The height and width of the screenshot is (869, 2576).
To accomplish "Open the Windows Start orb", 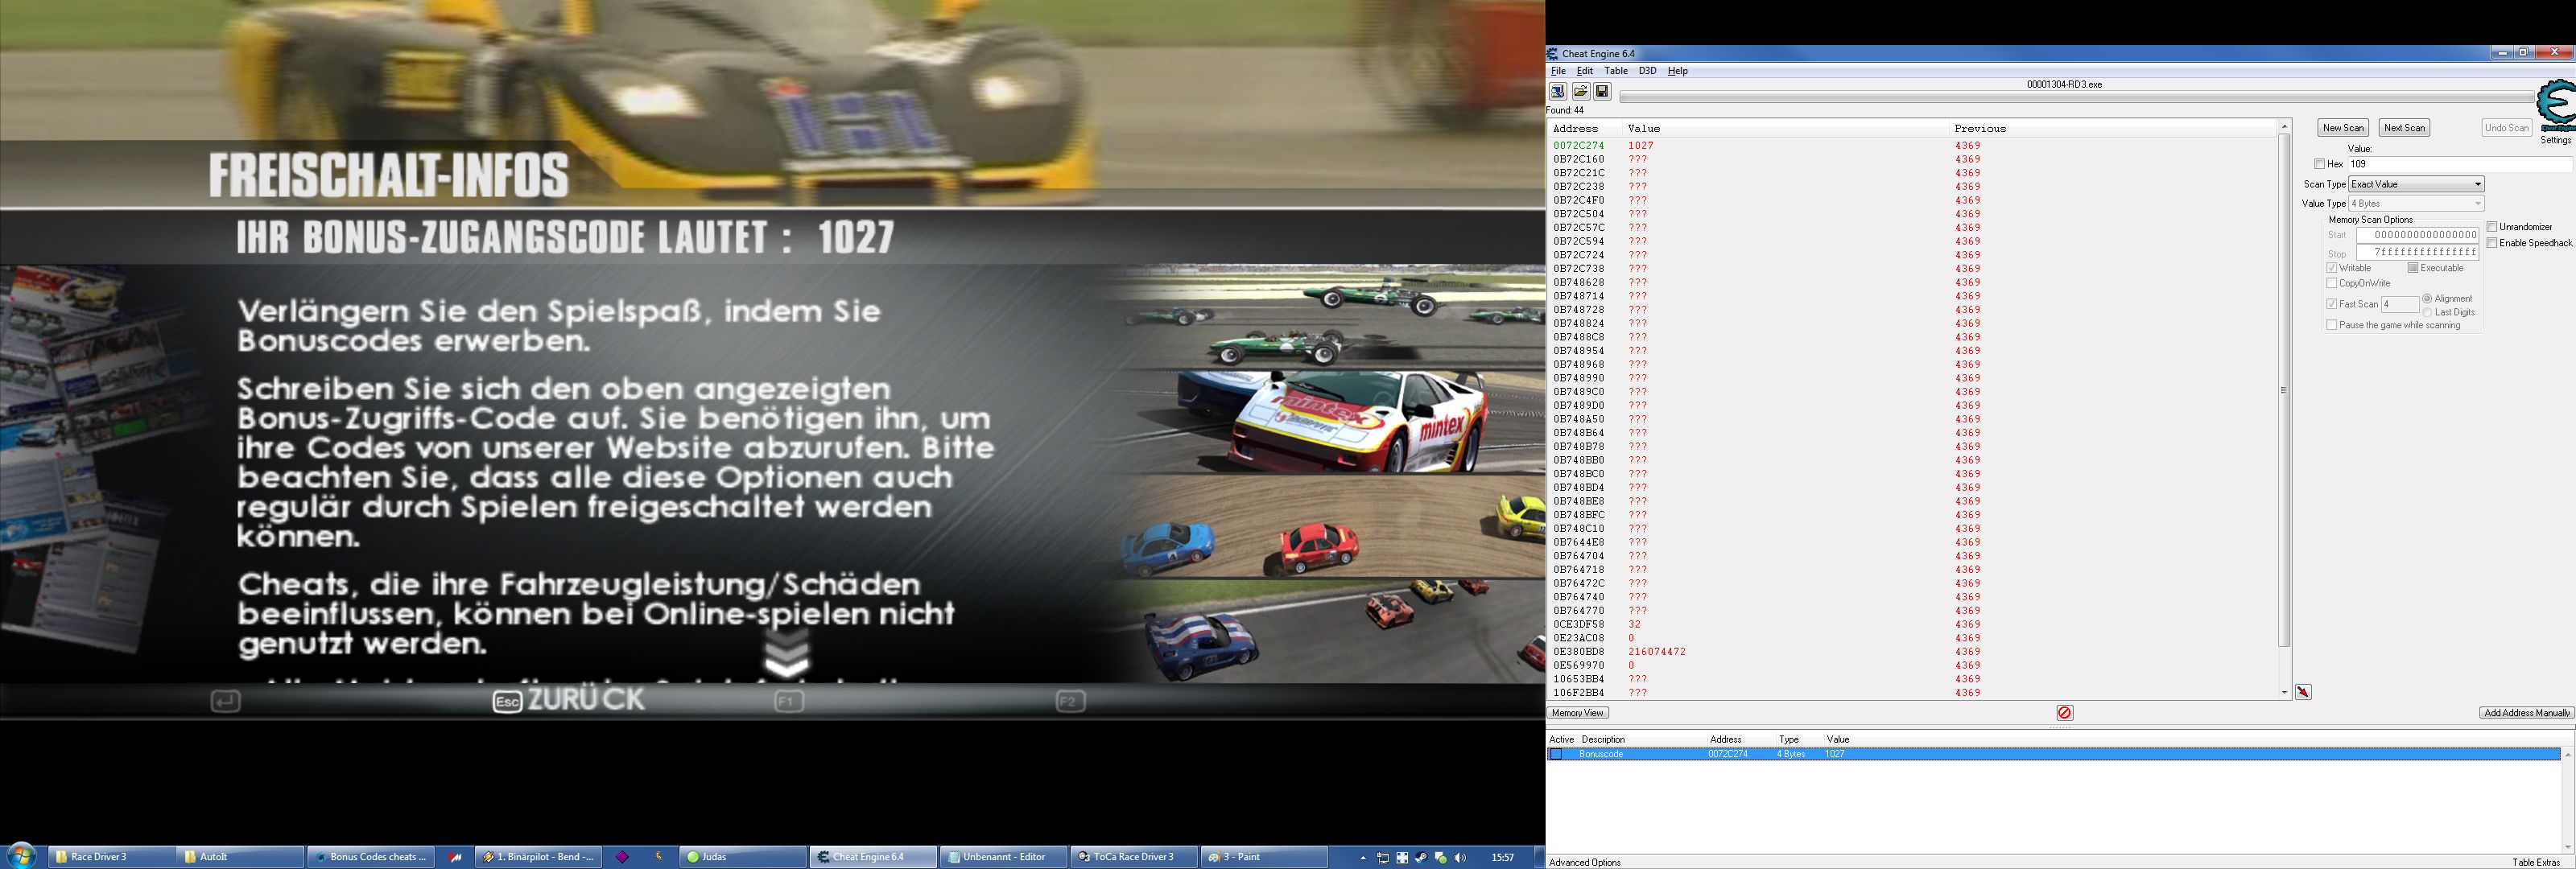I will pyautogui.click(x=21, y=856).
